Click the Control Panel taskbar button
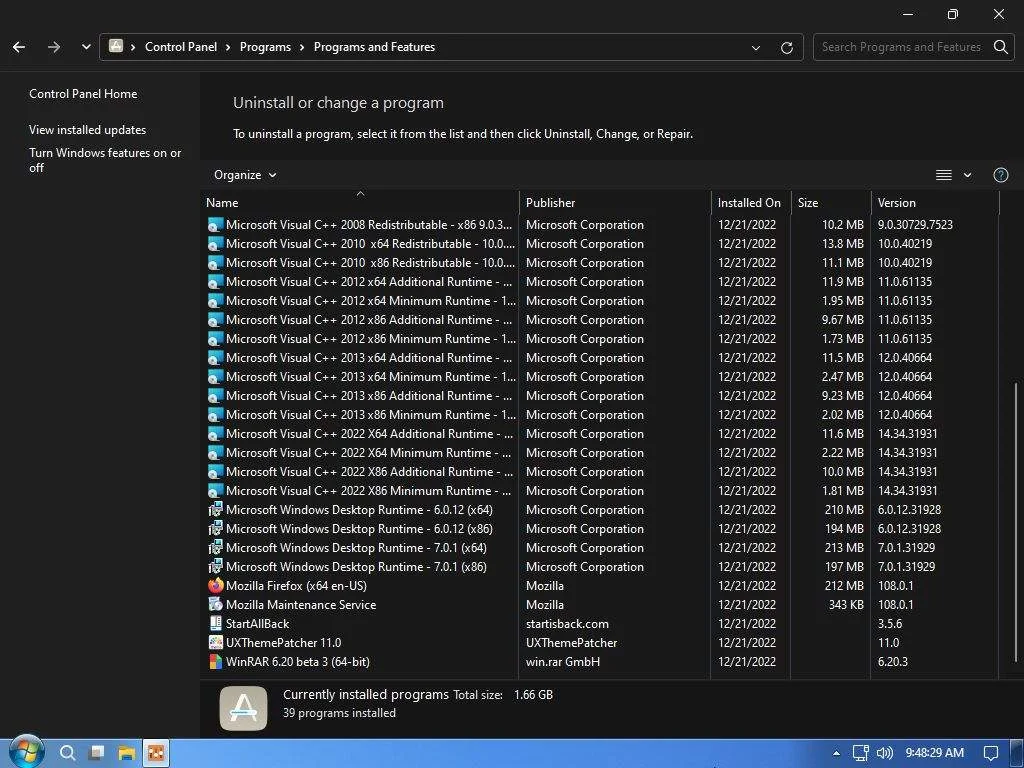The width and height of the screenshot is (1024, 768). (156, 753)
